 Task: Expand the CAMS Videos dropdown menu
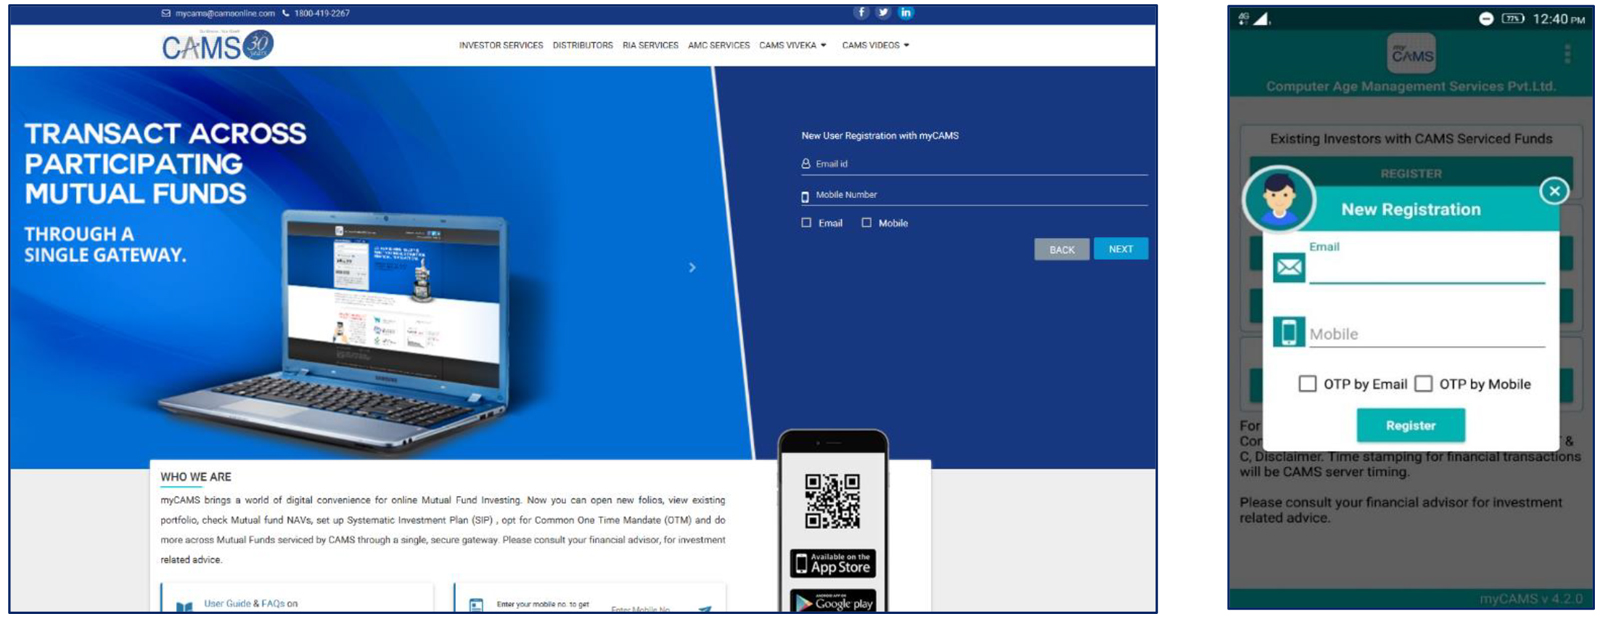coord(875,46)
